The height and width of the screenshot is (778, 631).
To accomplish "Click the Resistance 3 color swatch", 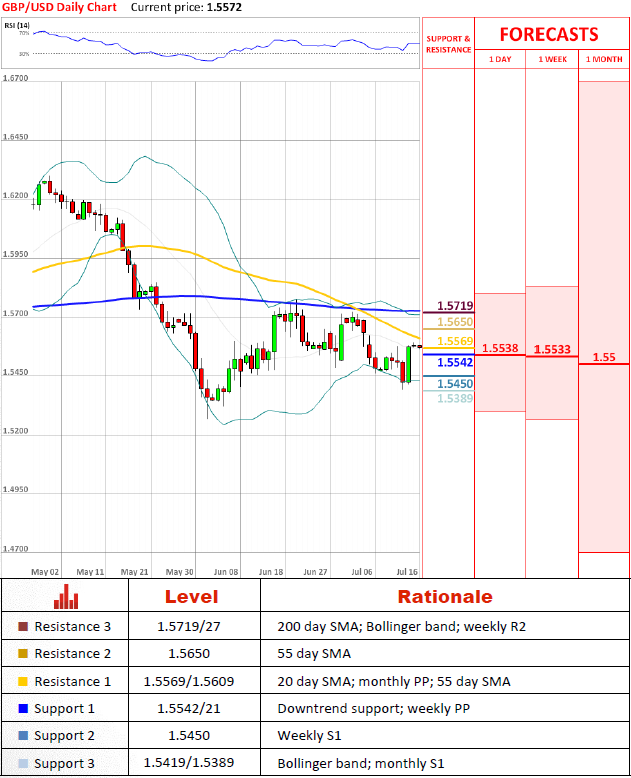I will click(x=23, y=627).
